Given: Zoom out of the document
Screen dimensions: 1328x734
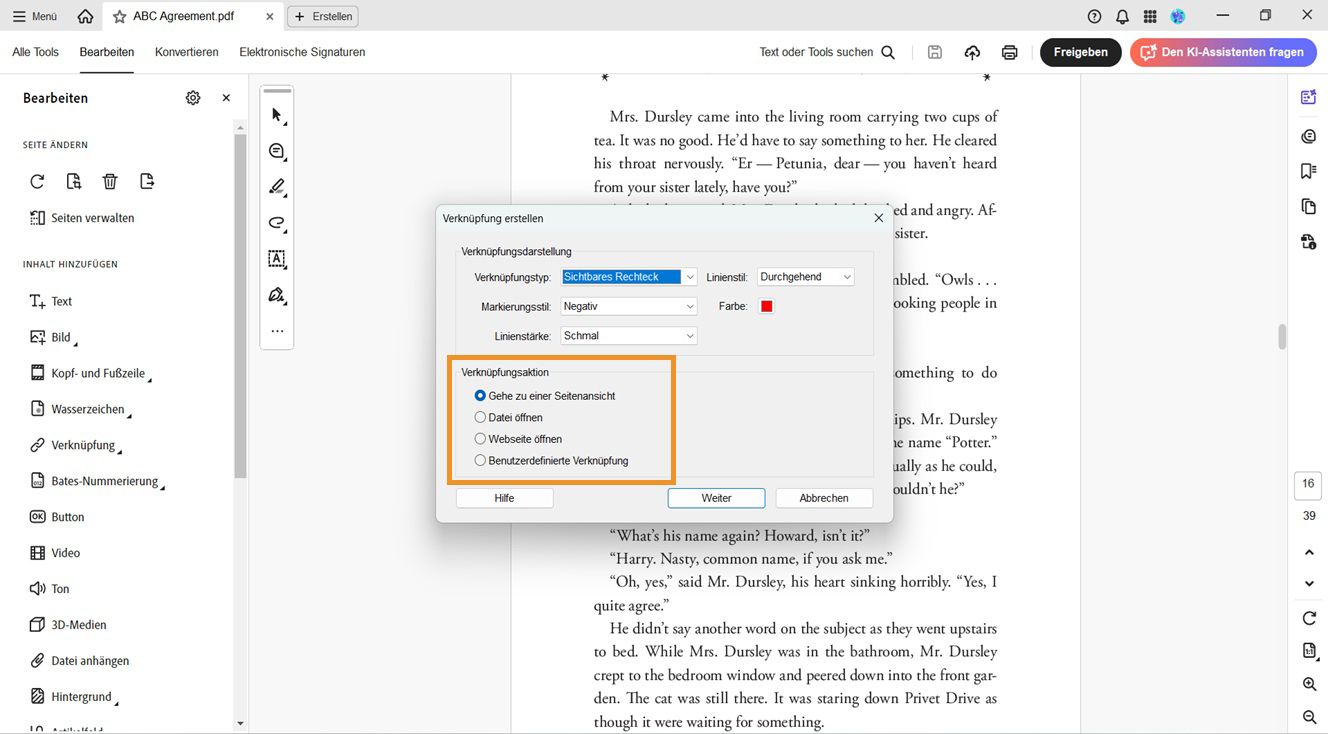Looking at the screenshot, I should coord(1309,717).
